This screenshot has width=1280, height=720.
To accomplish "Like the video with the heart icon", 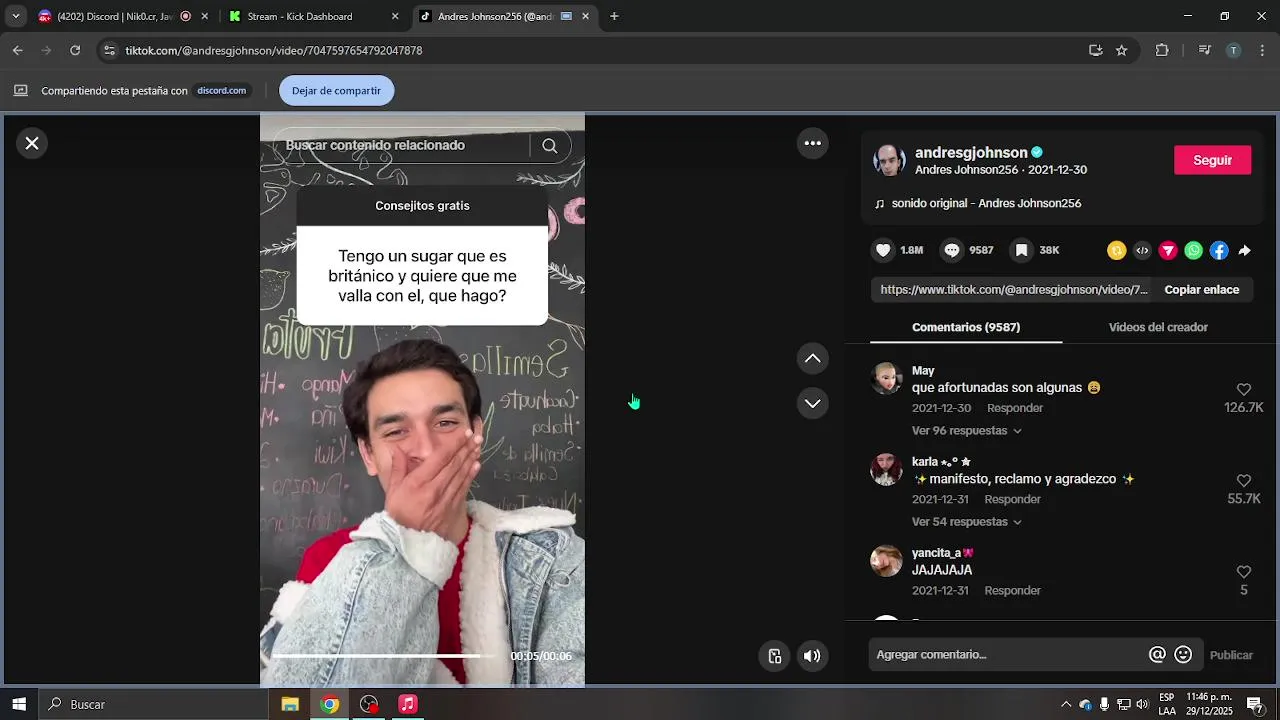I will (x=883, y=250).
